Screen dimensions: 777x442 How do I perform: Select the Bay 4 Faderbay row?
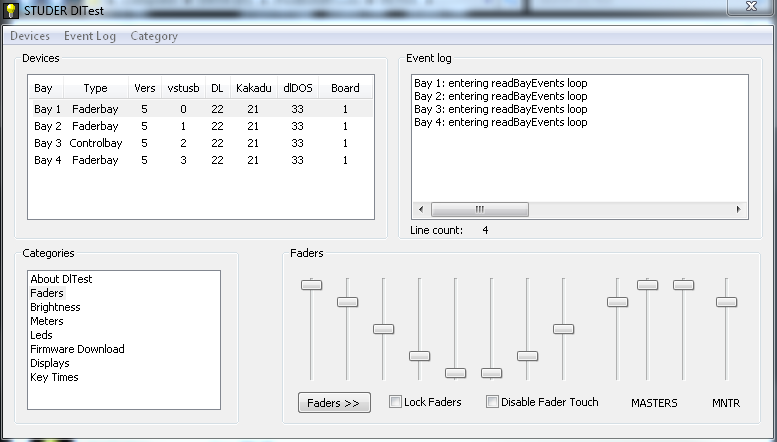pos(202,160)
